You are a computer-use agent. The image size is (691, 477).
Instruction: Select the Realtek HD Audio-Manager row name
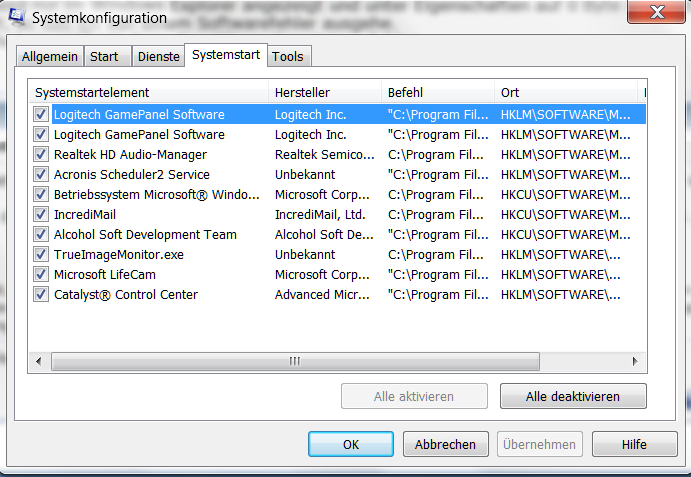point(130,155)
